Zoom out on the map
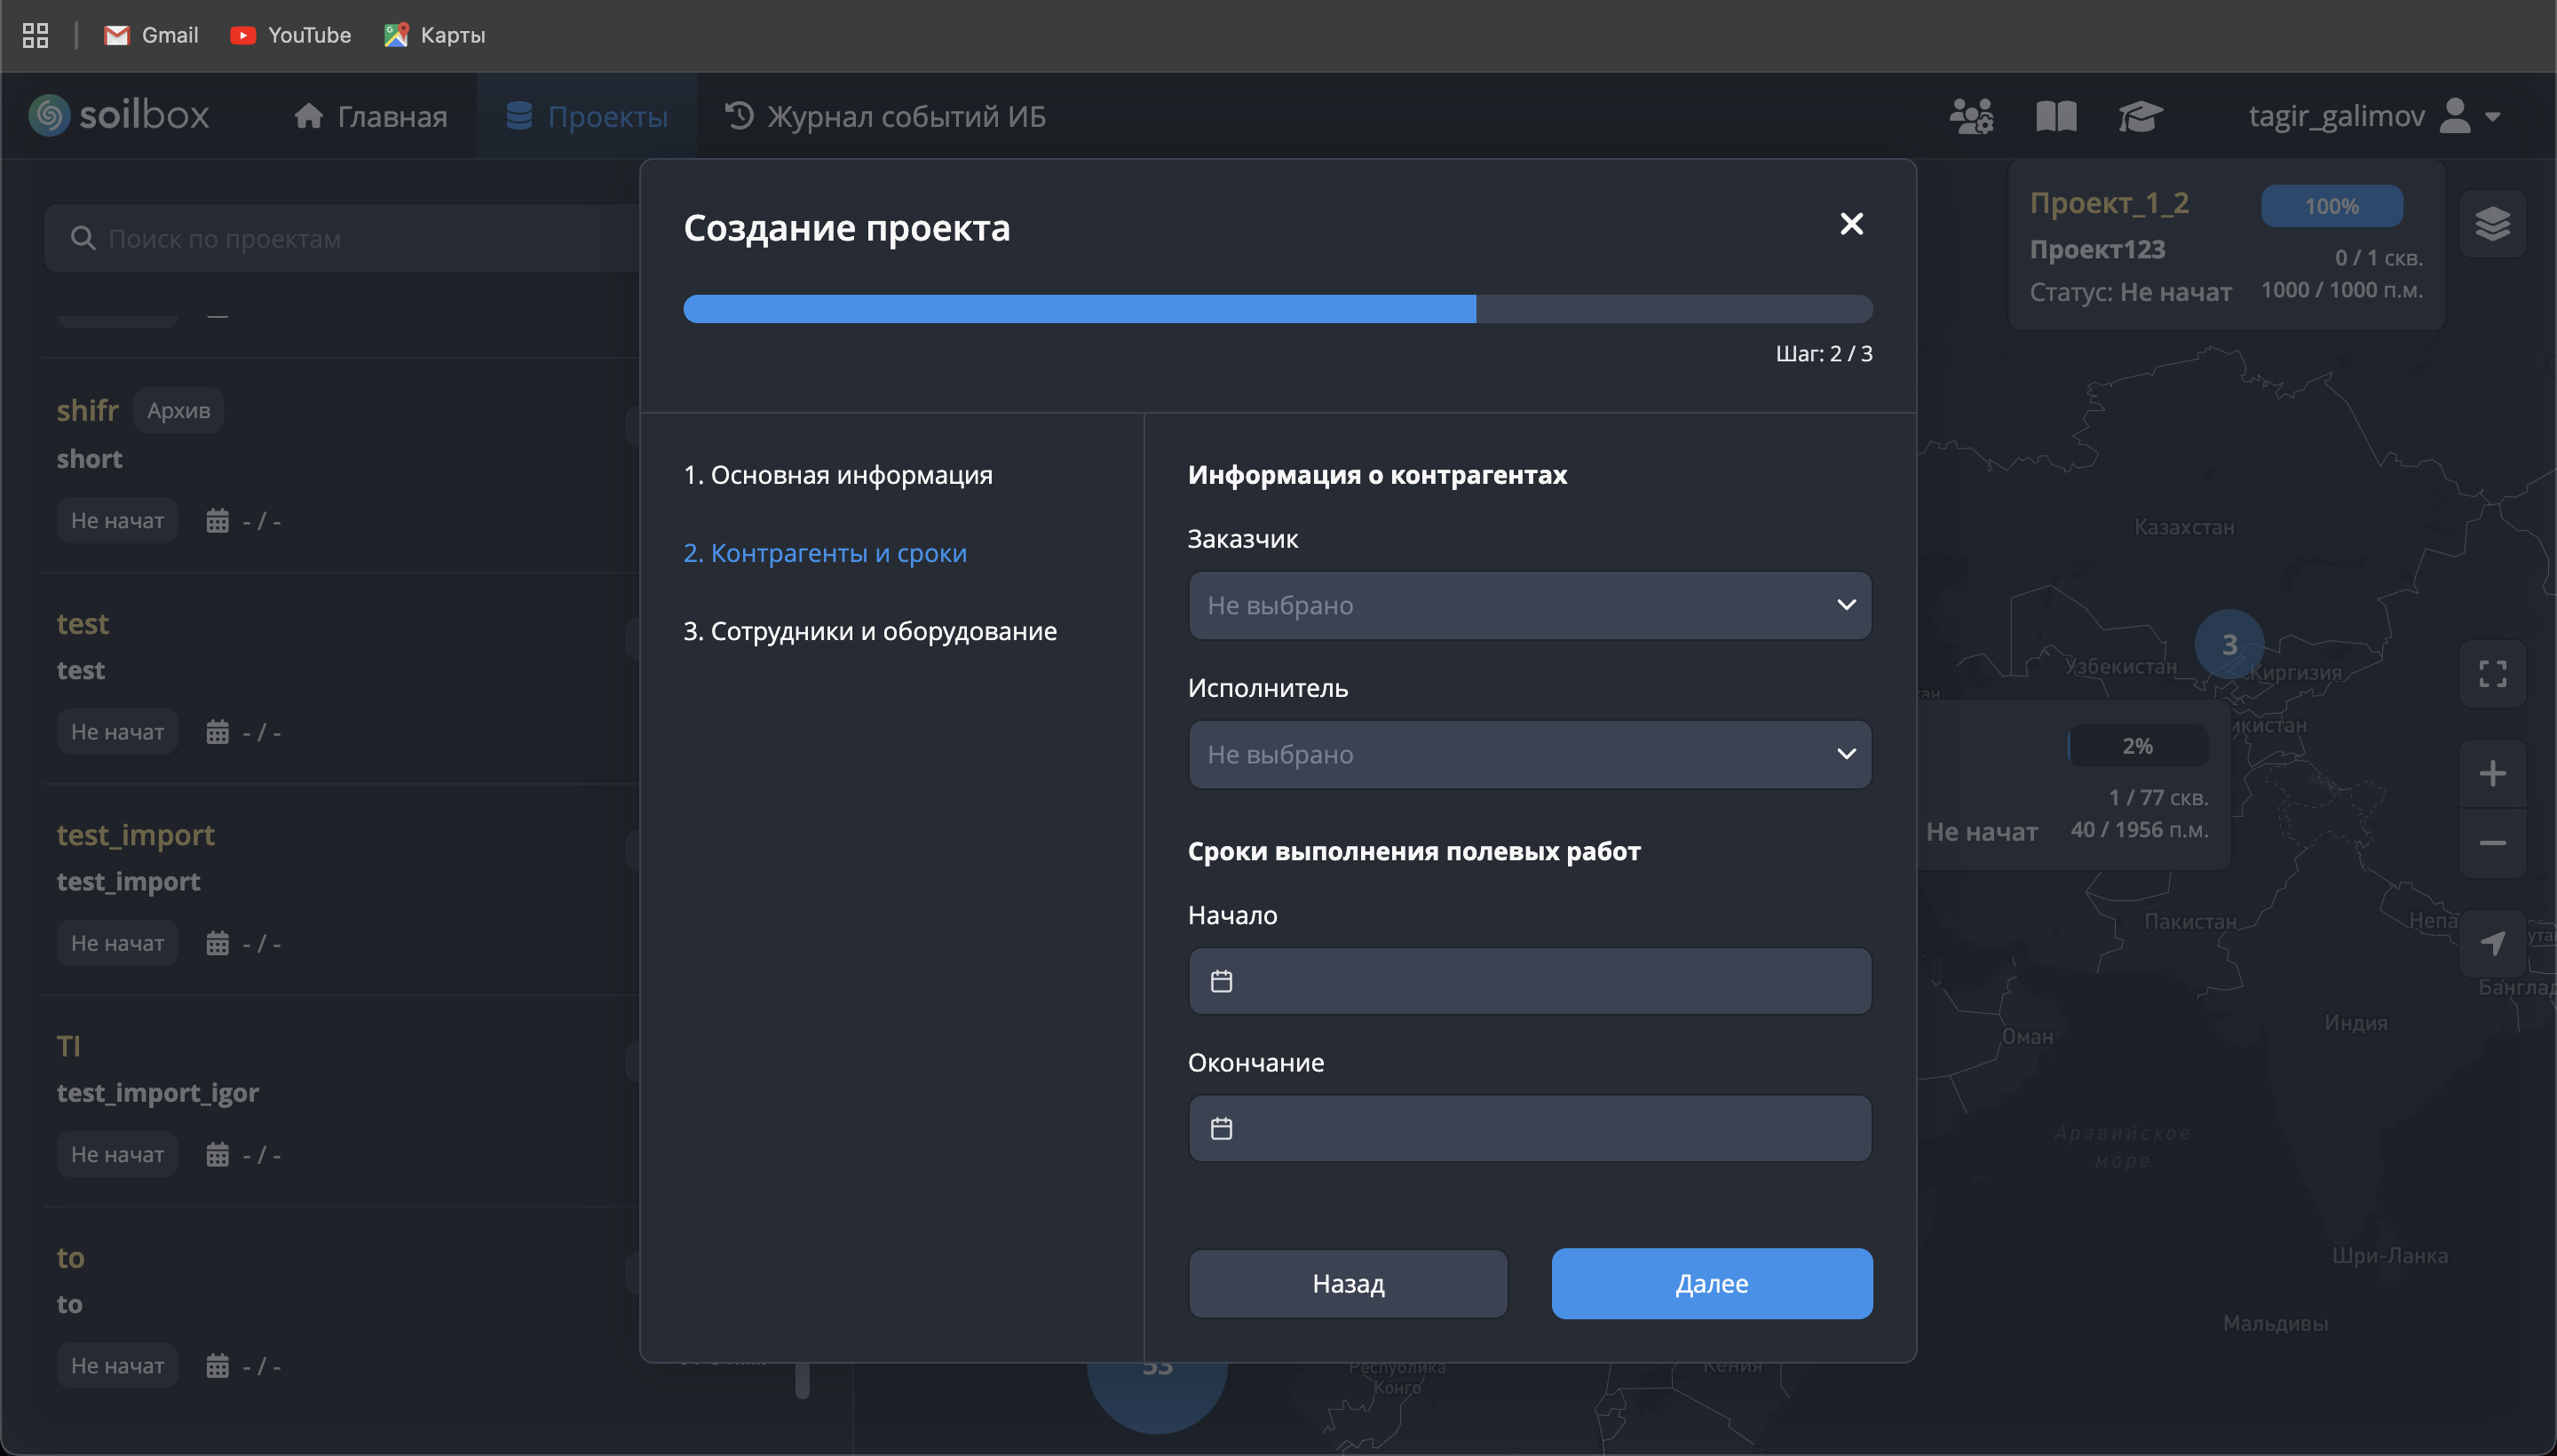The image size is (2557, 1456). pyautogui.click(x=2491, y=843)
